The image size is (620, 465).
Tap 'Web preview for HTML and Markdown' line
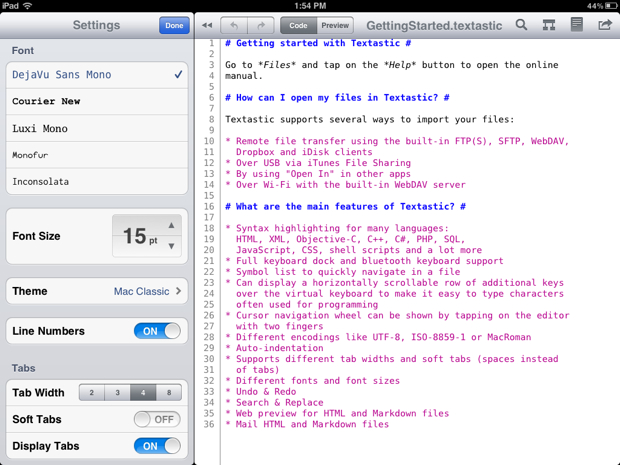pyautogui.click(x=337, y=414)
